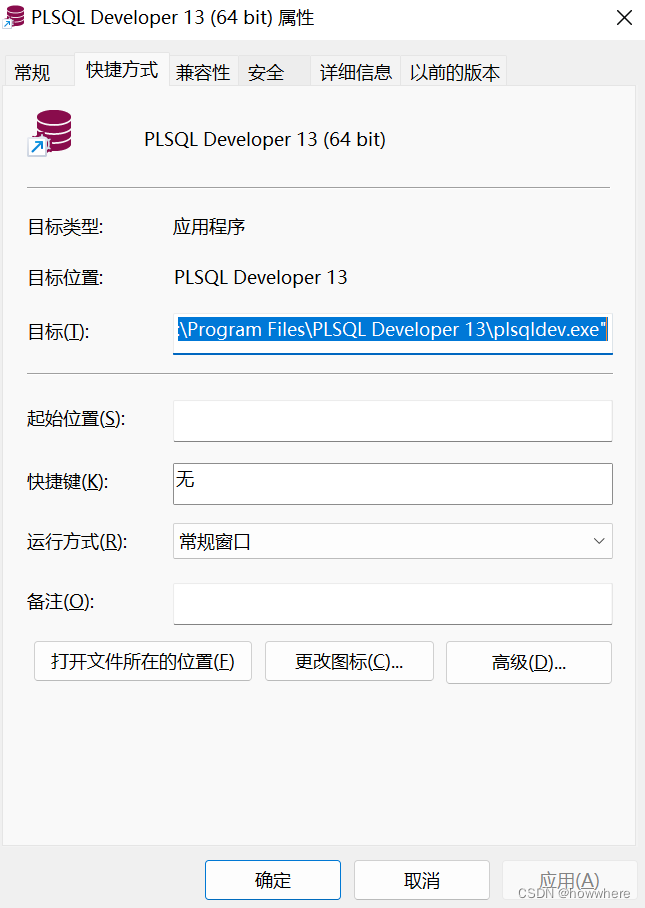This screenshot has width=645, height=908.
Task: Click the 应用程序 target type text
Action: pos(209,226)
